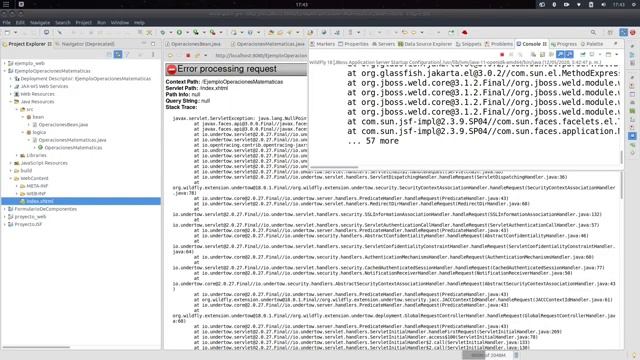
Task: Click the browser back arrow icon
Action: tap(171, 56)
